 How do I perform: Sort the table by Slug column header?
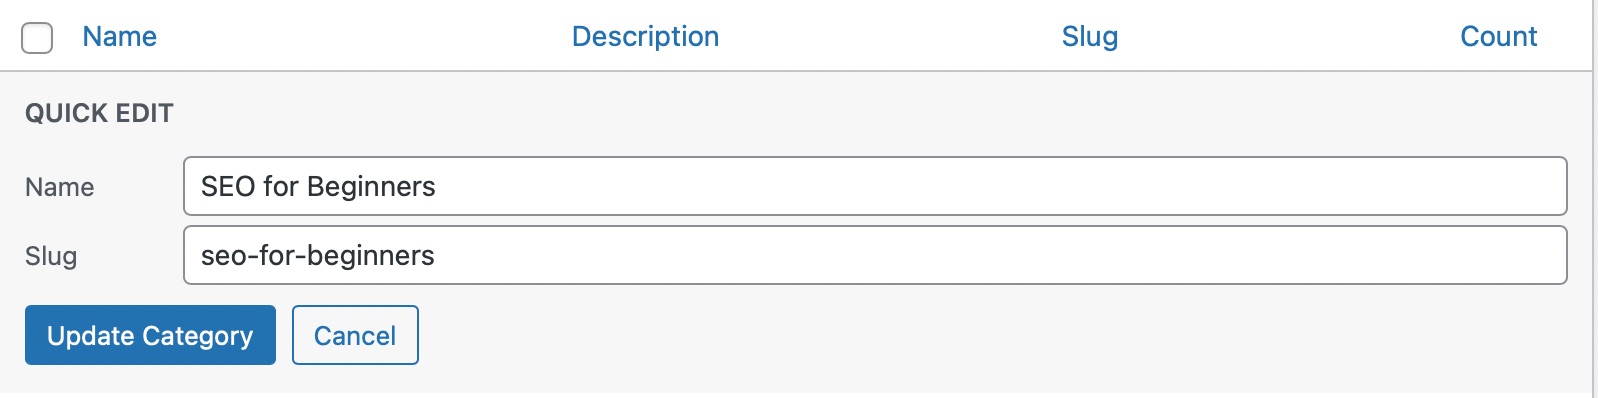[x=1090, y=37]
